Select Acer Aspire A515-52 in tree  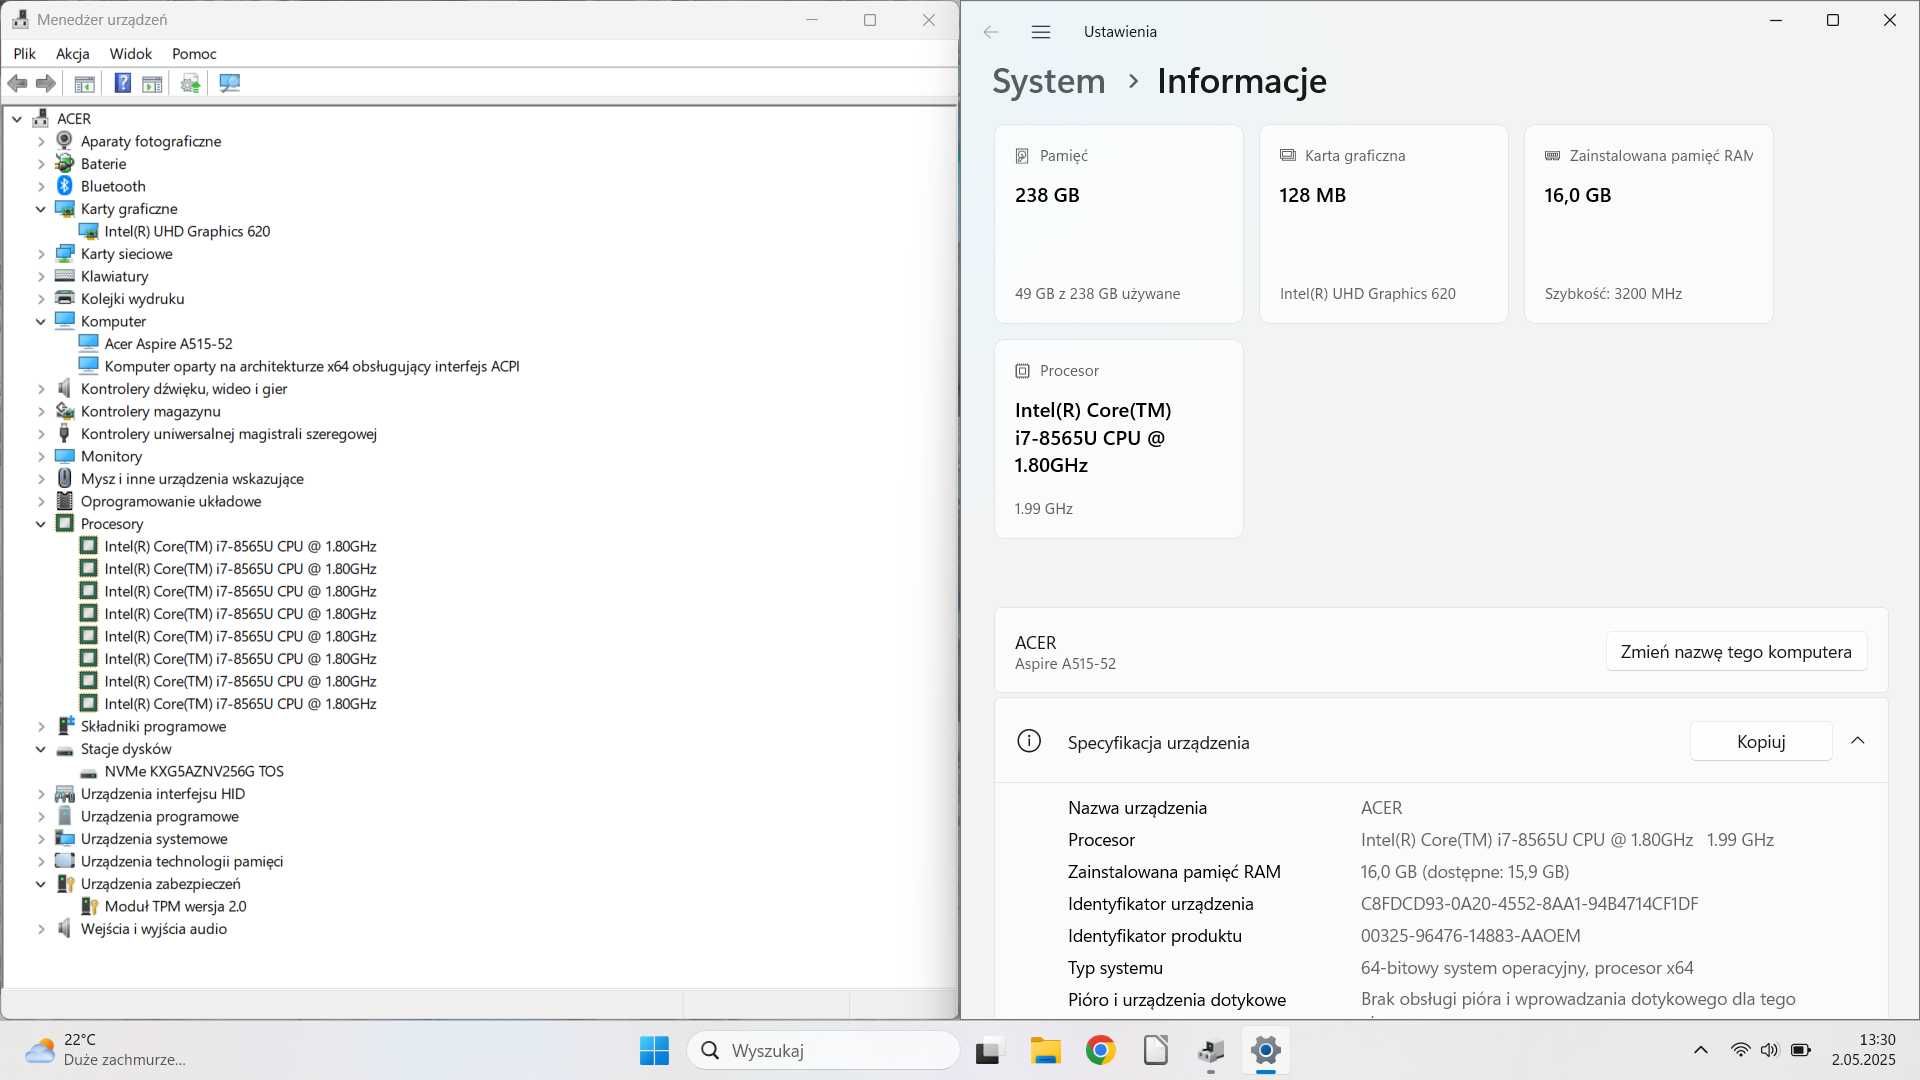[x=168, y=344]
